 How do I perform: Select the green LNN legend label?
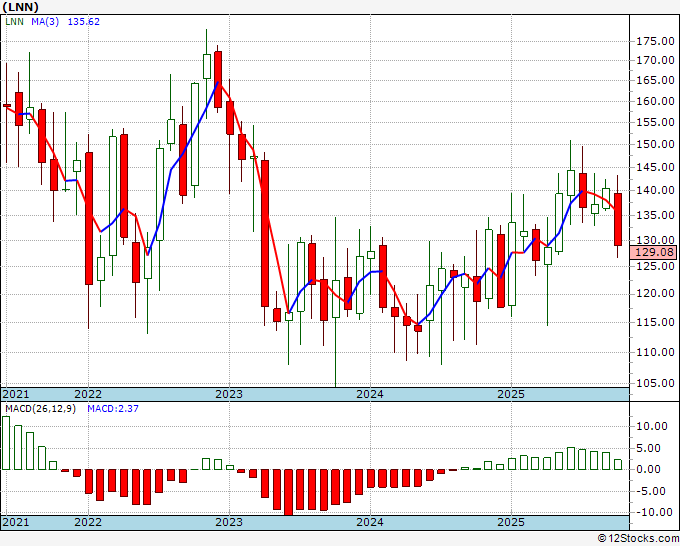[15, 22]
